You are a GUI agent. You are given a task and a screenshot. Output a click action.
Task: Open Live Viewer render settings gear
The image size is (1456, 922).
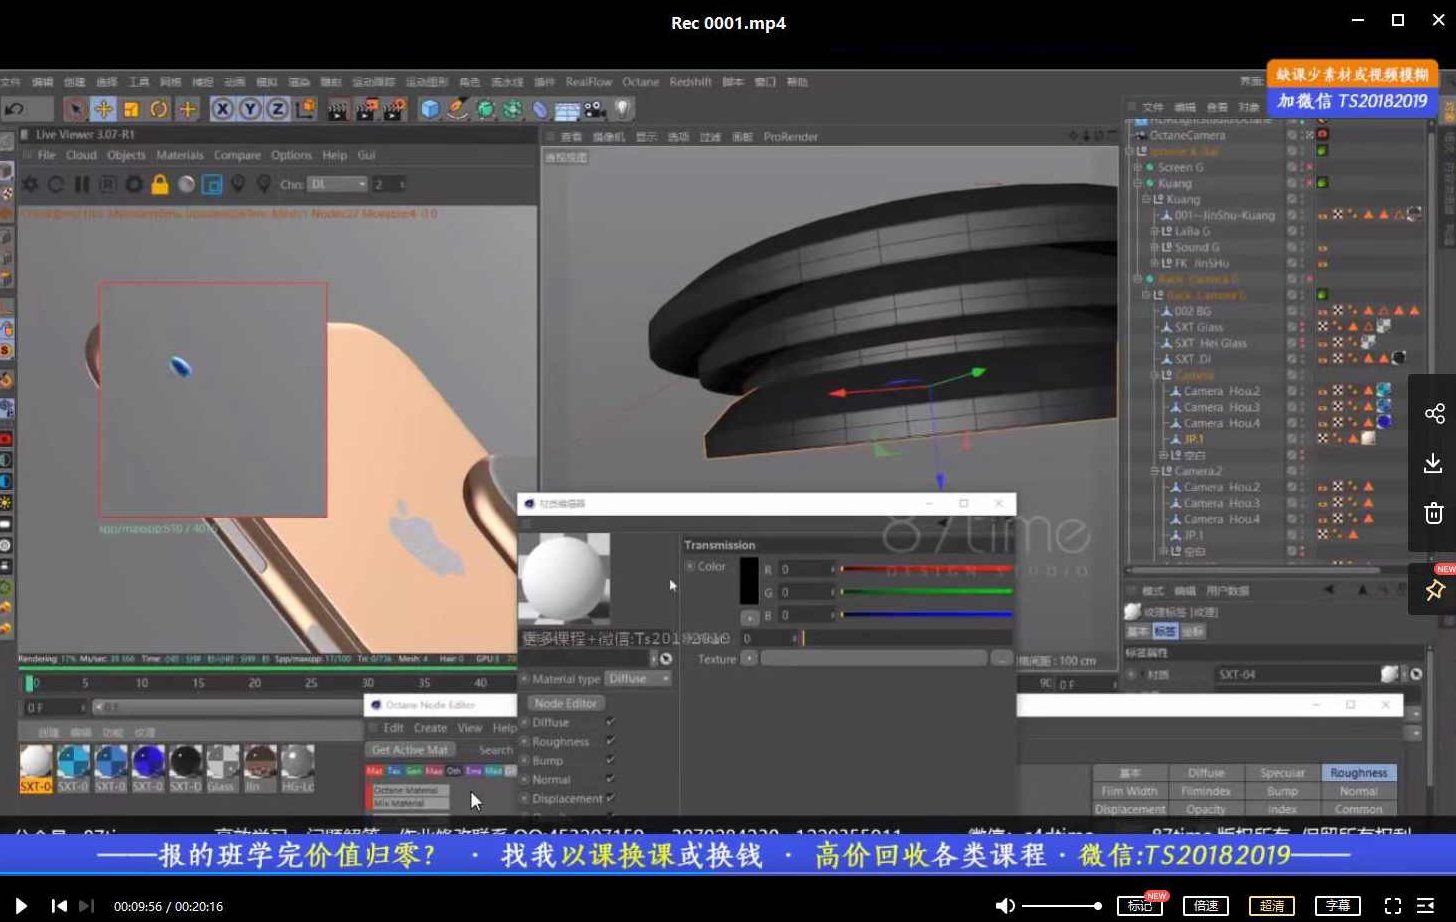(31, 184)
